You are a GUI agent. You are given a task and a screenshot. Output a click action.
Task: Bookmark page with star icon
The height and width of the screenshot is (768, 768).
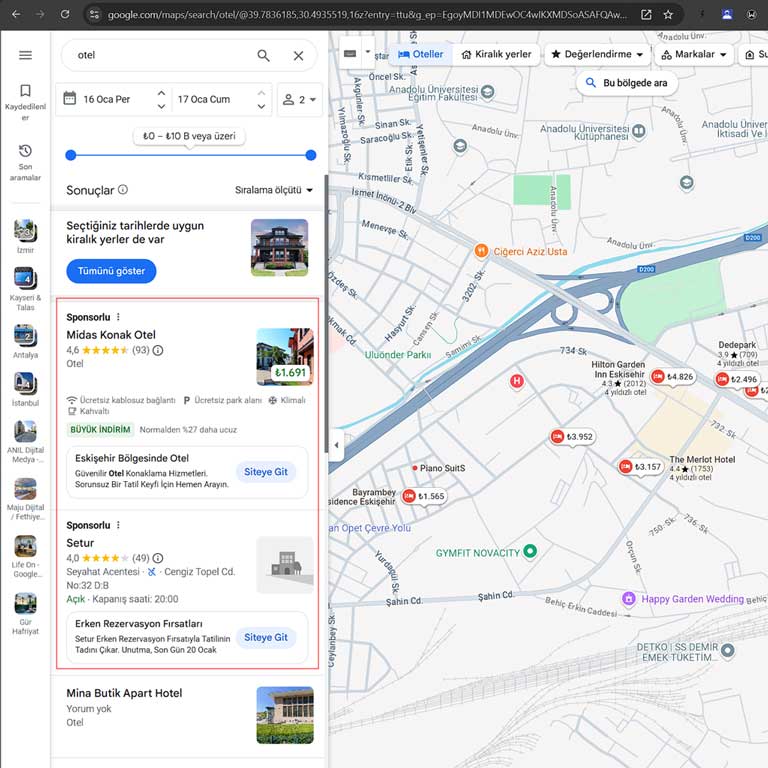pyautogui.click(x=668, y=15)
